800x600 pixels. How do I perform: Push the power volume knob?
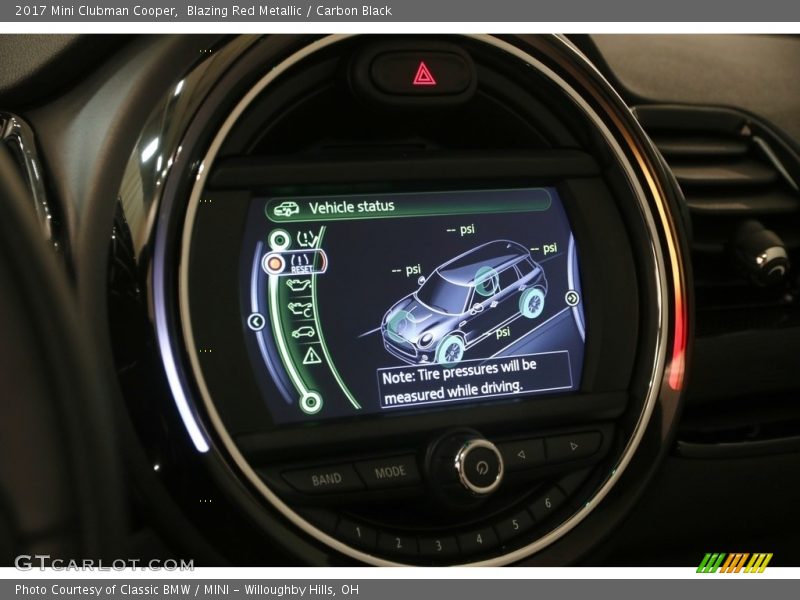[480, 466]
